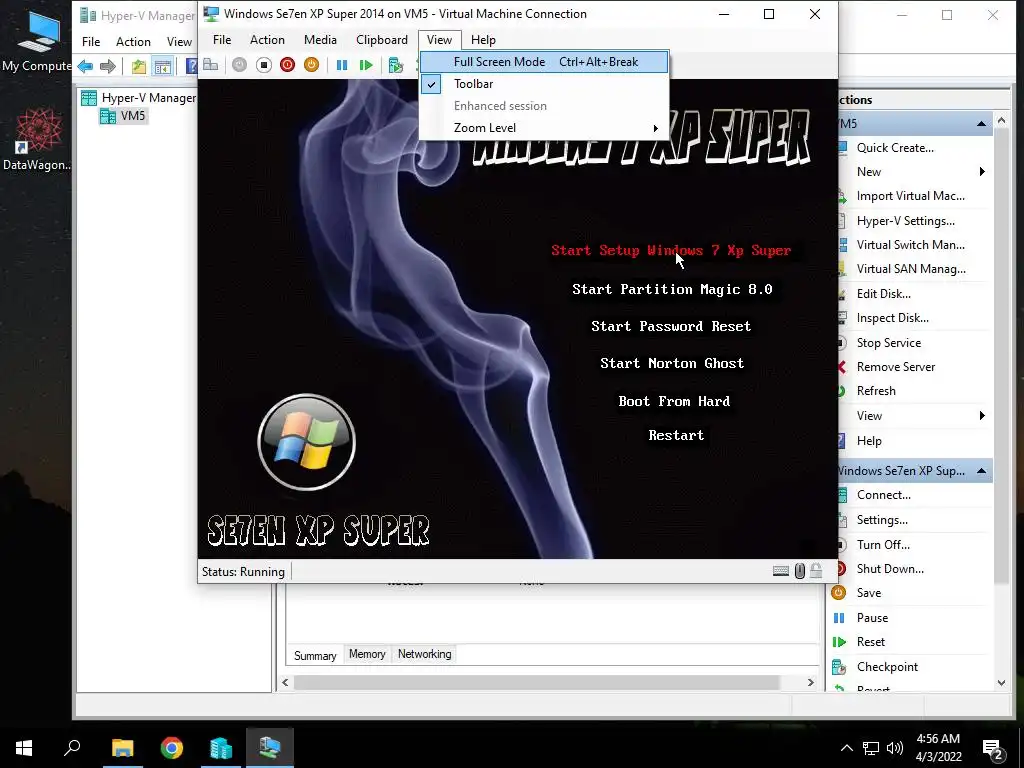Select Full Screen Mode in View menu

point(544,61)
